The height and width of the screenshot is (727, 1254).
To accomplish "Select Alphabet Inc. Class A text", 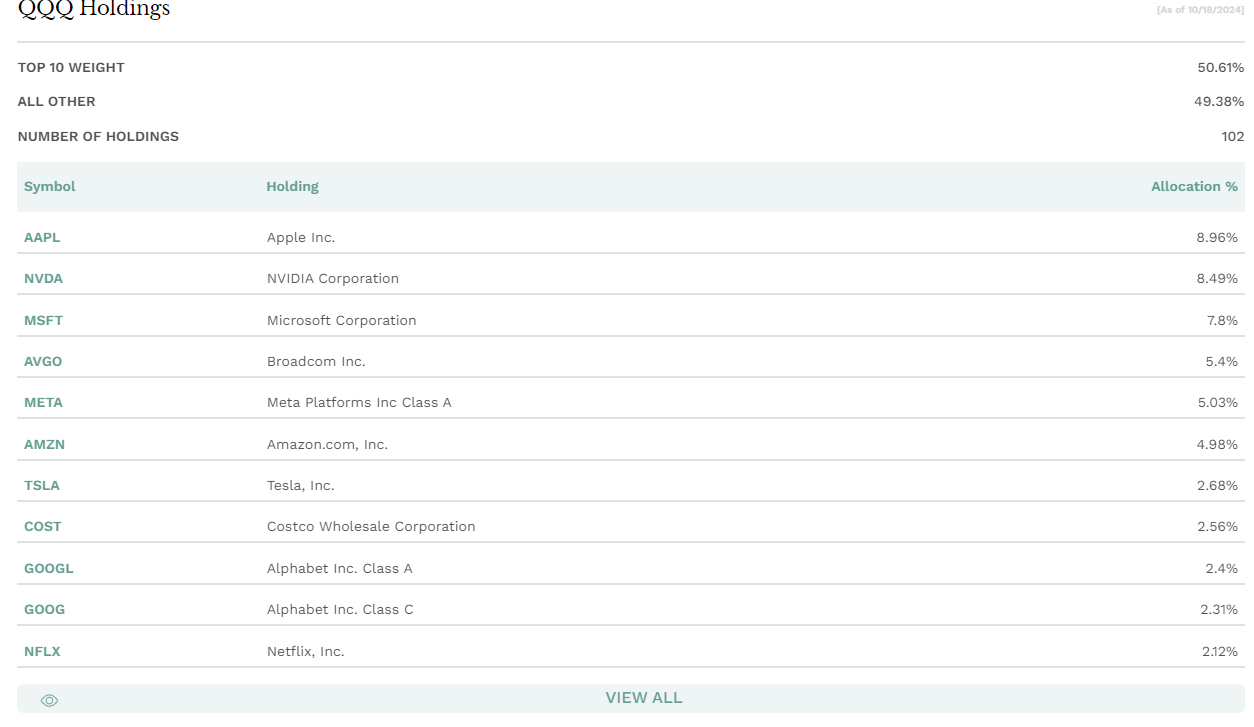I will click(340, 569).
